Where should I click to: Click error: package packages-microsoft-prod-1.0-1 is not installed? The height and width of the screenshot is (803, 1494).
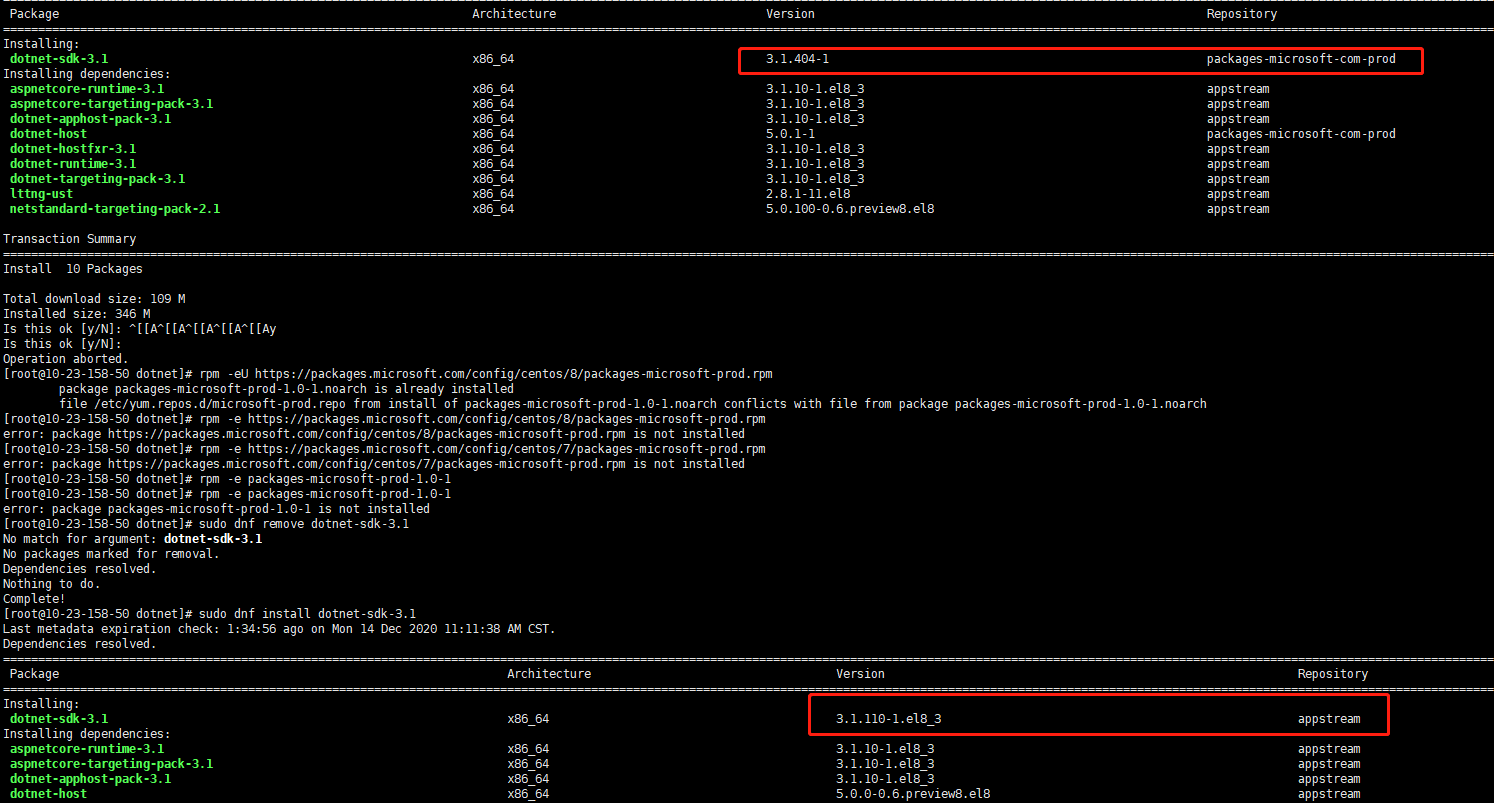tap(216, 509)
